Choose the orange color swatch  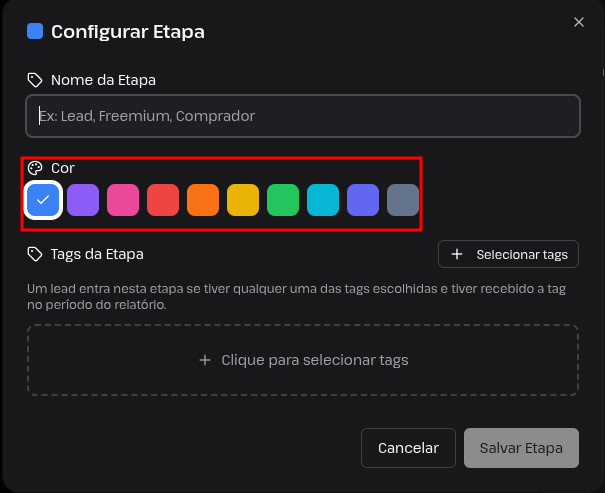click(x=203, y=200)
